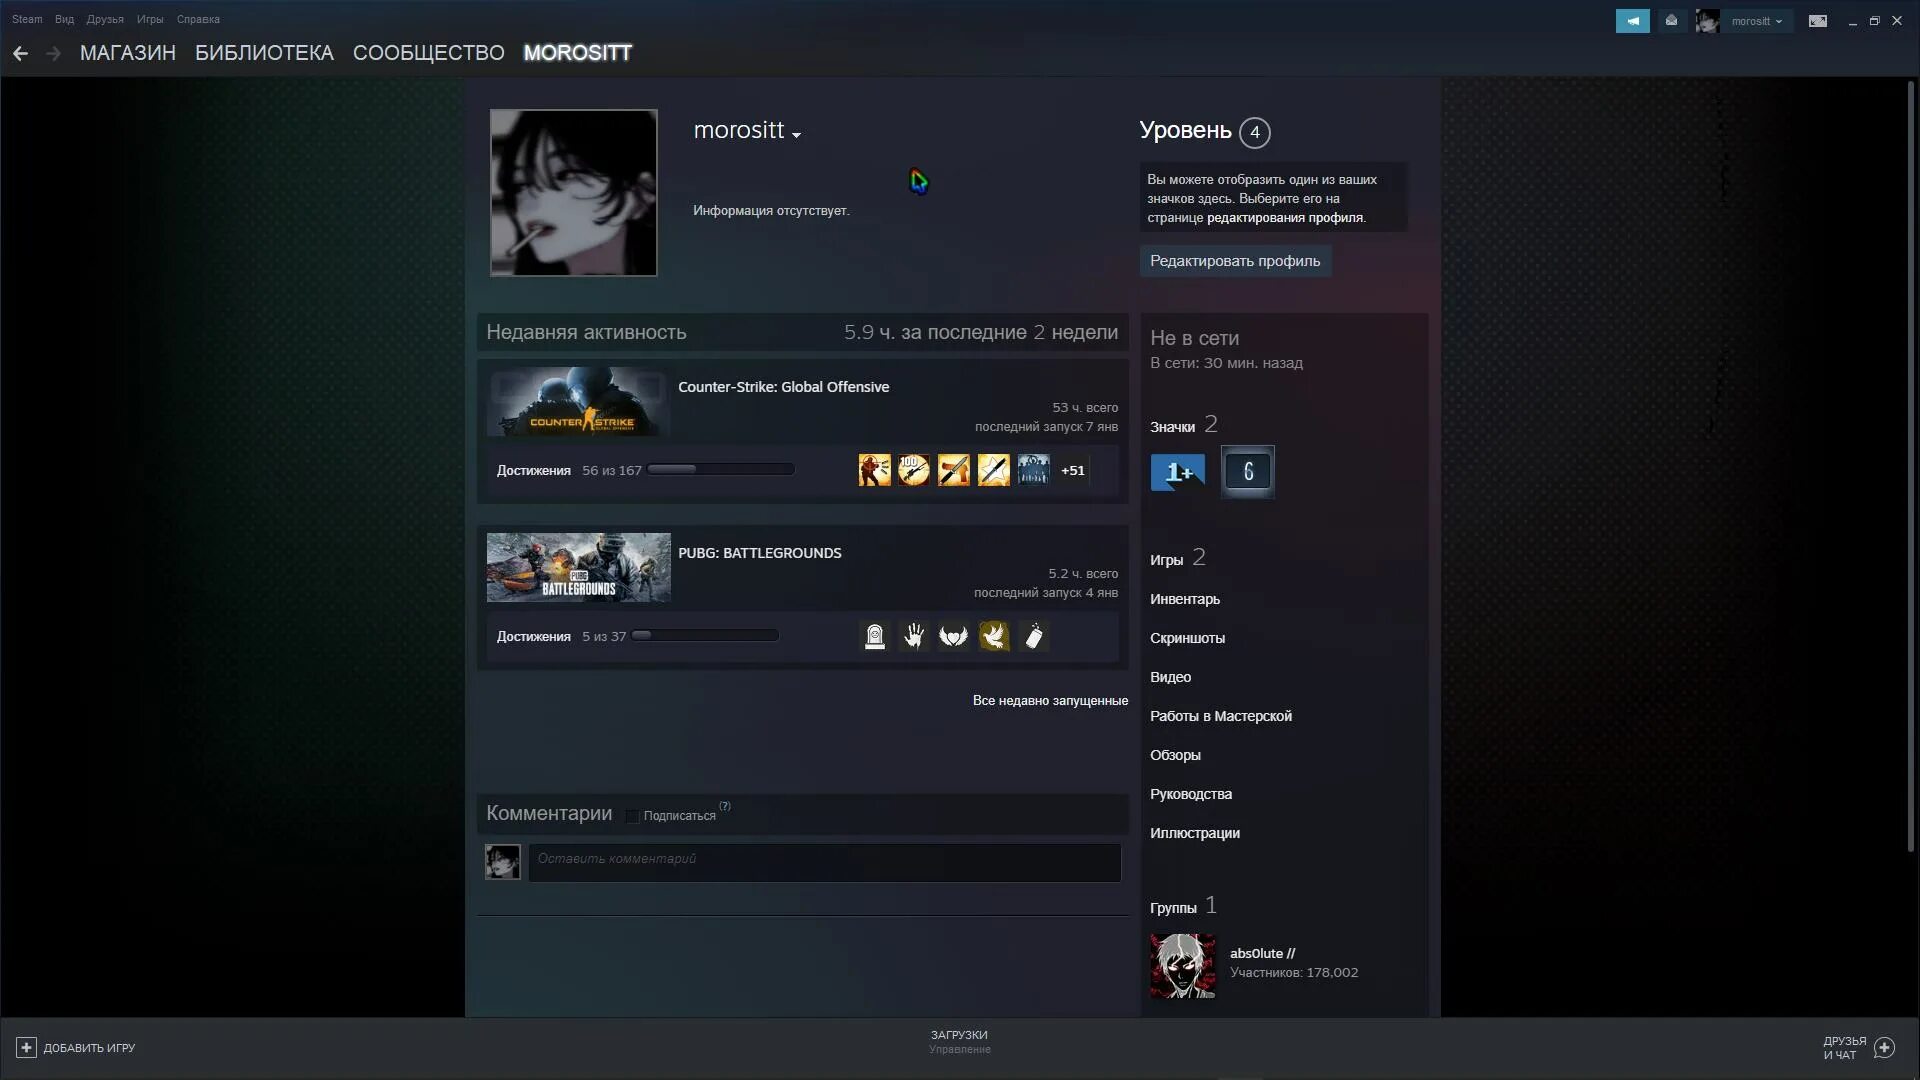
Task: Open the account dropdown in title bar
Action: click(x=1756, y=21)
